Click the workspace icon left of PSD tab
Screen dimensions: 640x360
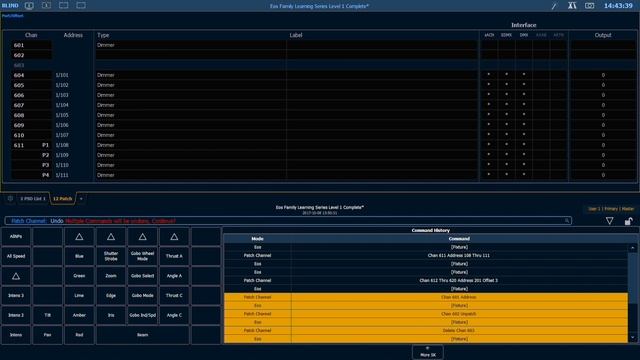click(10, 199)
